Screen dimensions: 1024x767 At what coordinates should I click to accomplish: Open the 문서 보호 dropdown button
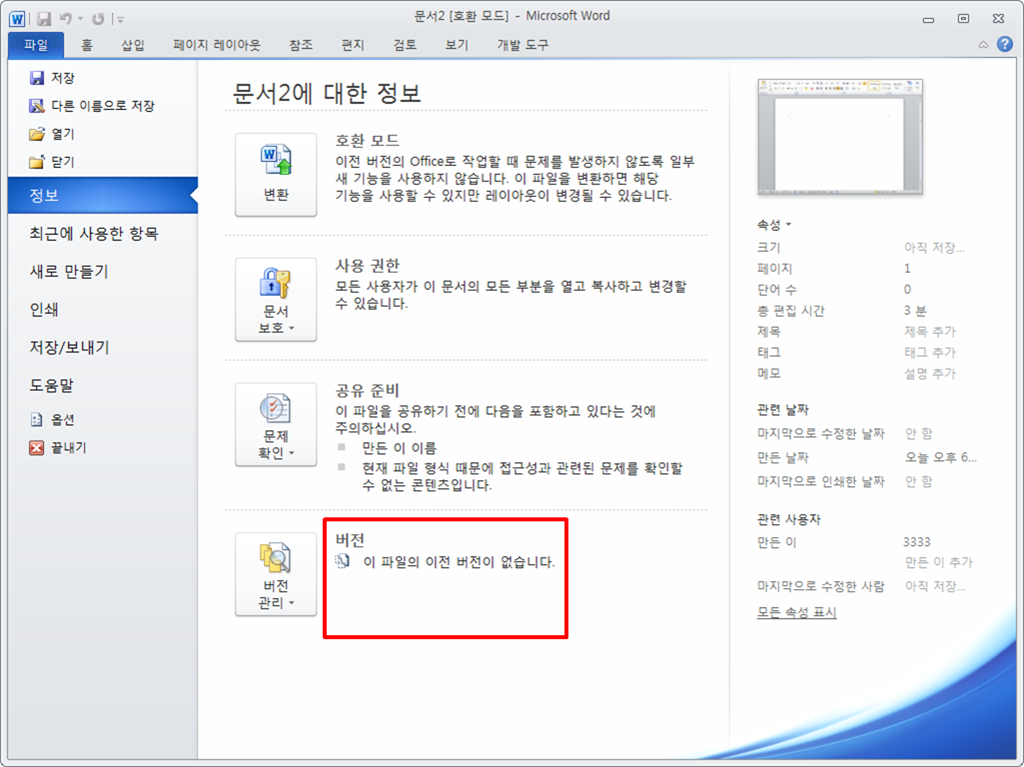[276, 299]
